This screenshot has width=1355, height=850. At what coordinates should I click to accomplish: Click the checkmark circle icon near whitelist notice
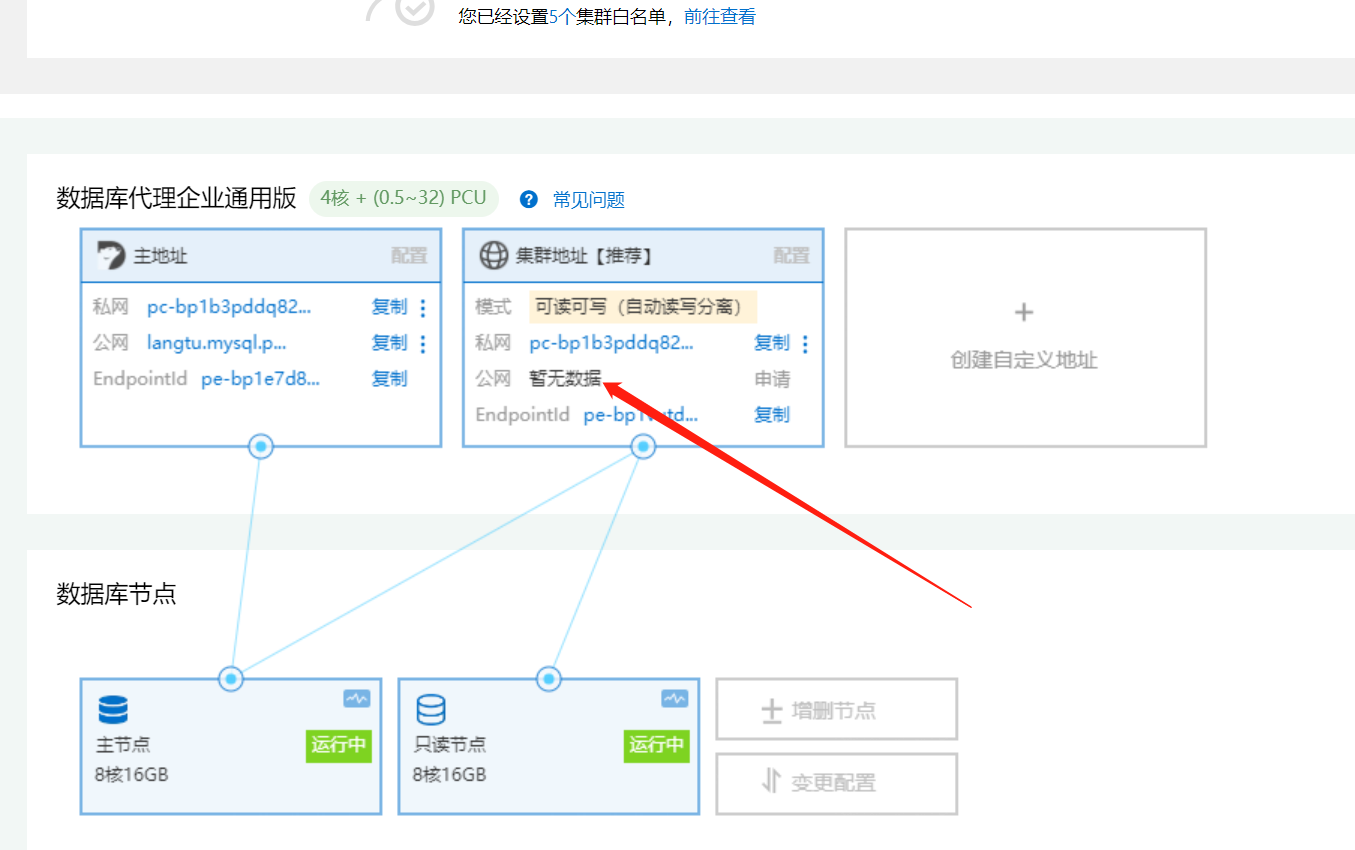[414, 10]
